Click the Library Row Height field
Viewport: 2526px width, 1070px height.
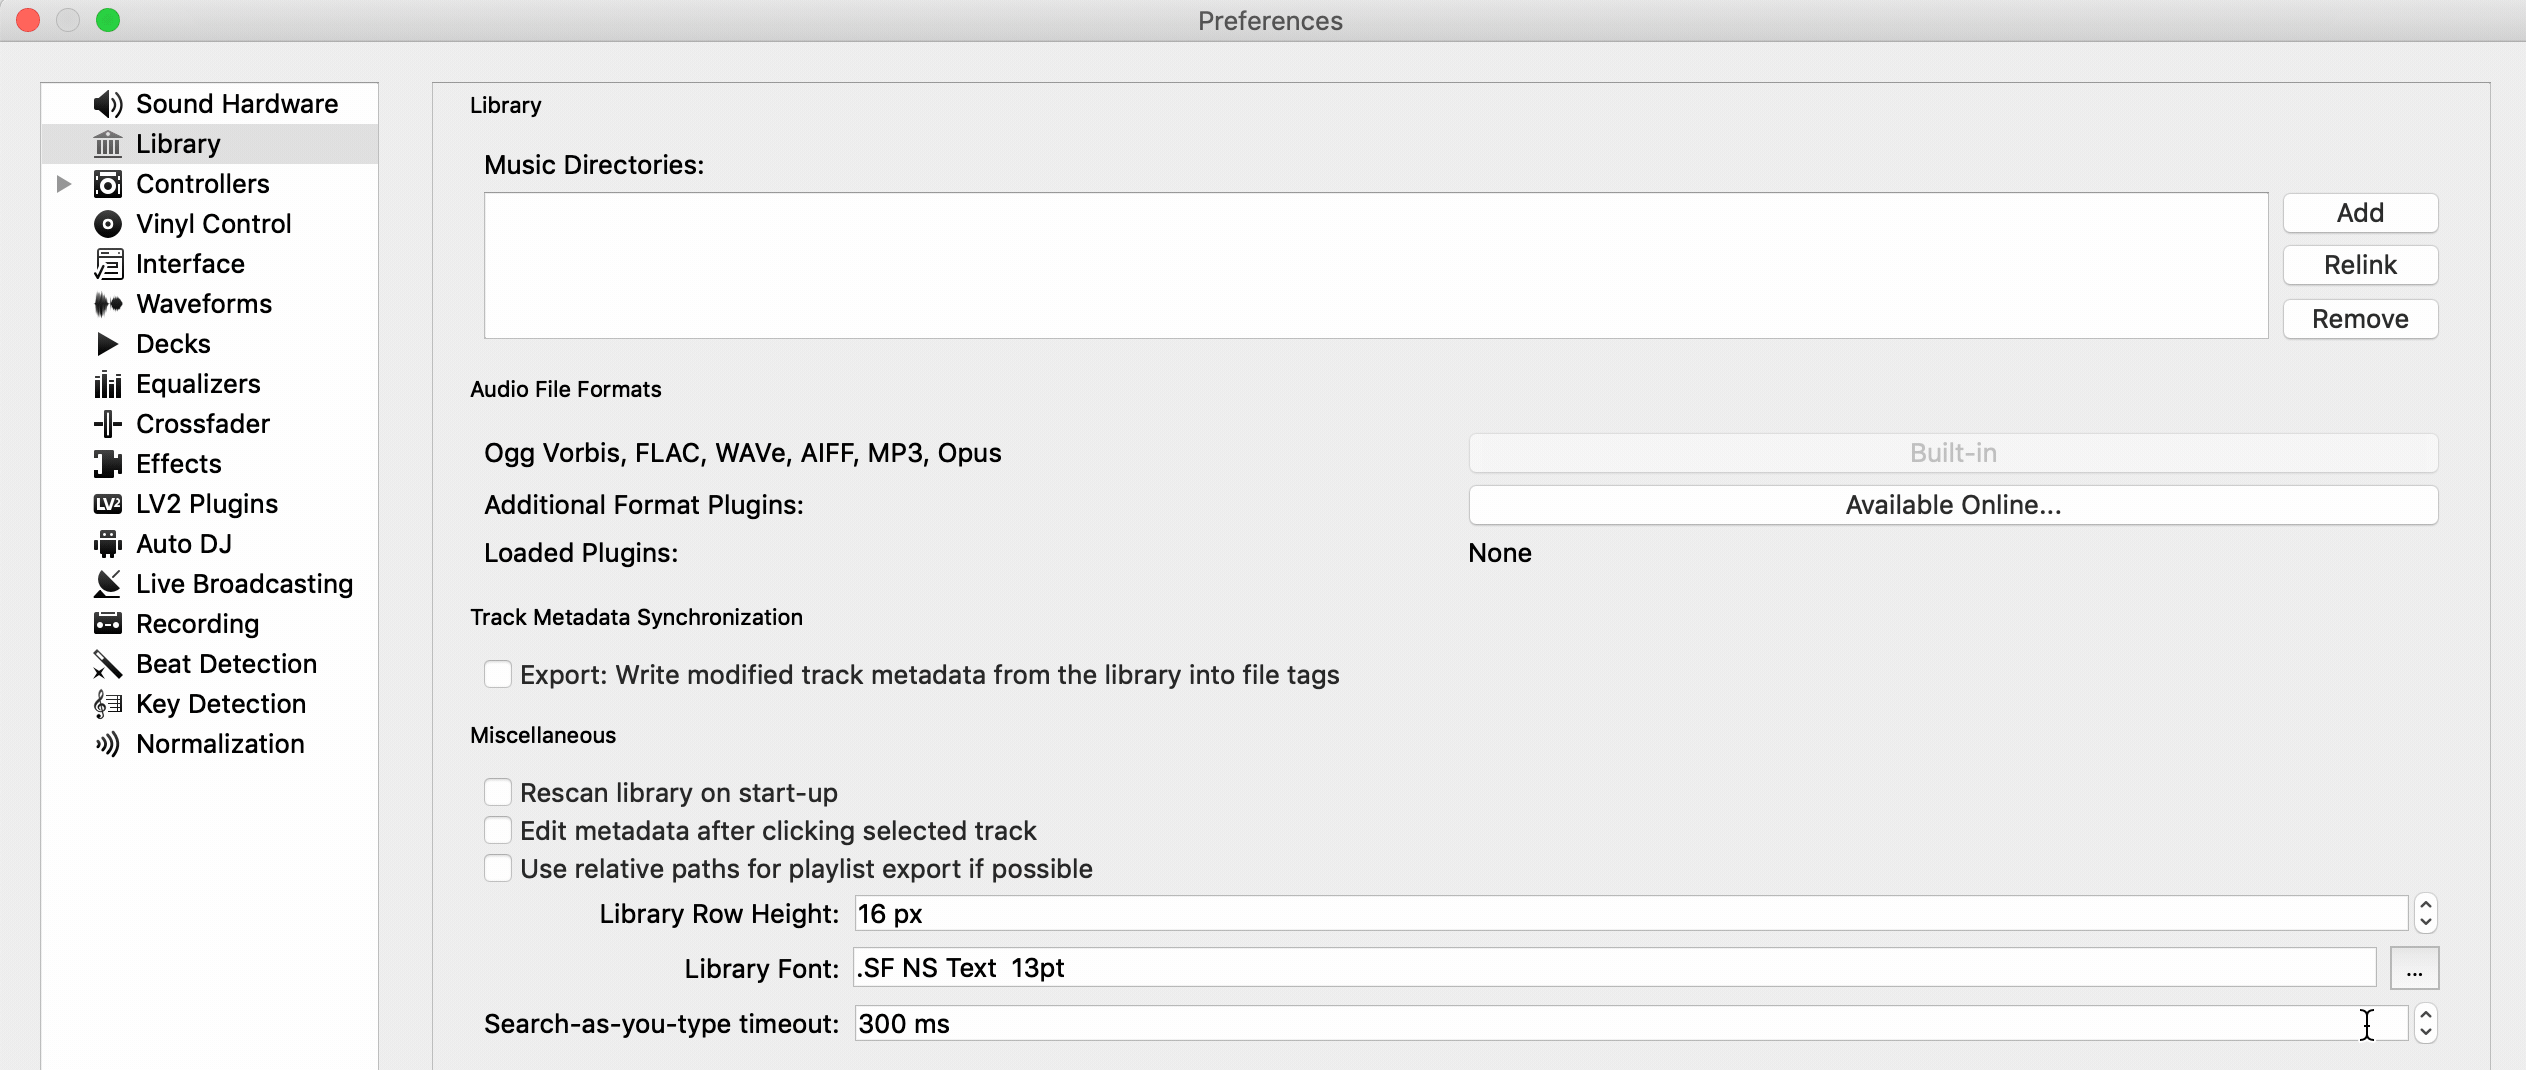tap(1631, 913)
